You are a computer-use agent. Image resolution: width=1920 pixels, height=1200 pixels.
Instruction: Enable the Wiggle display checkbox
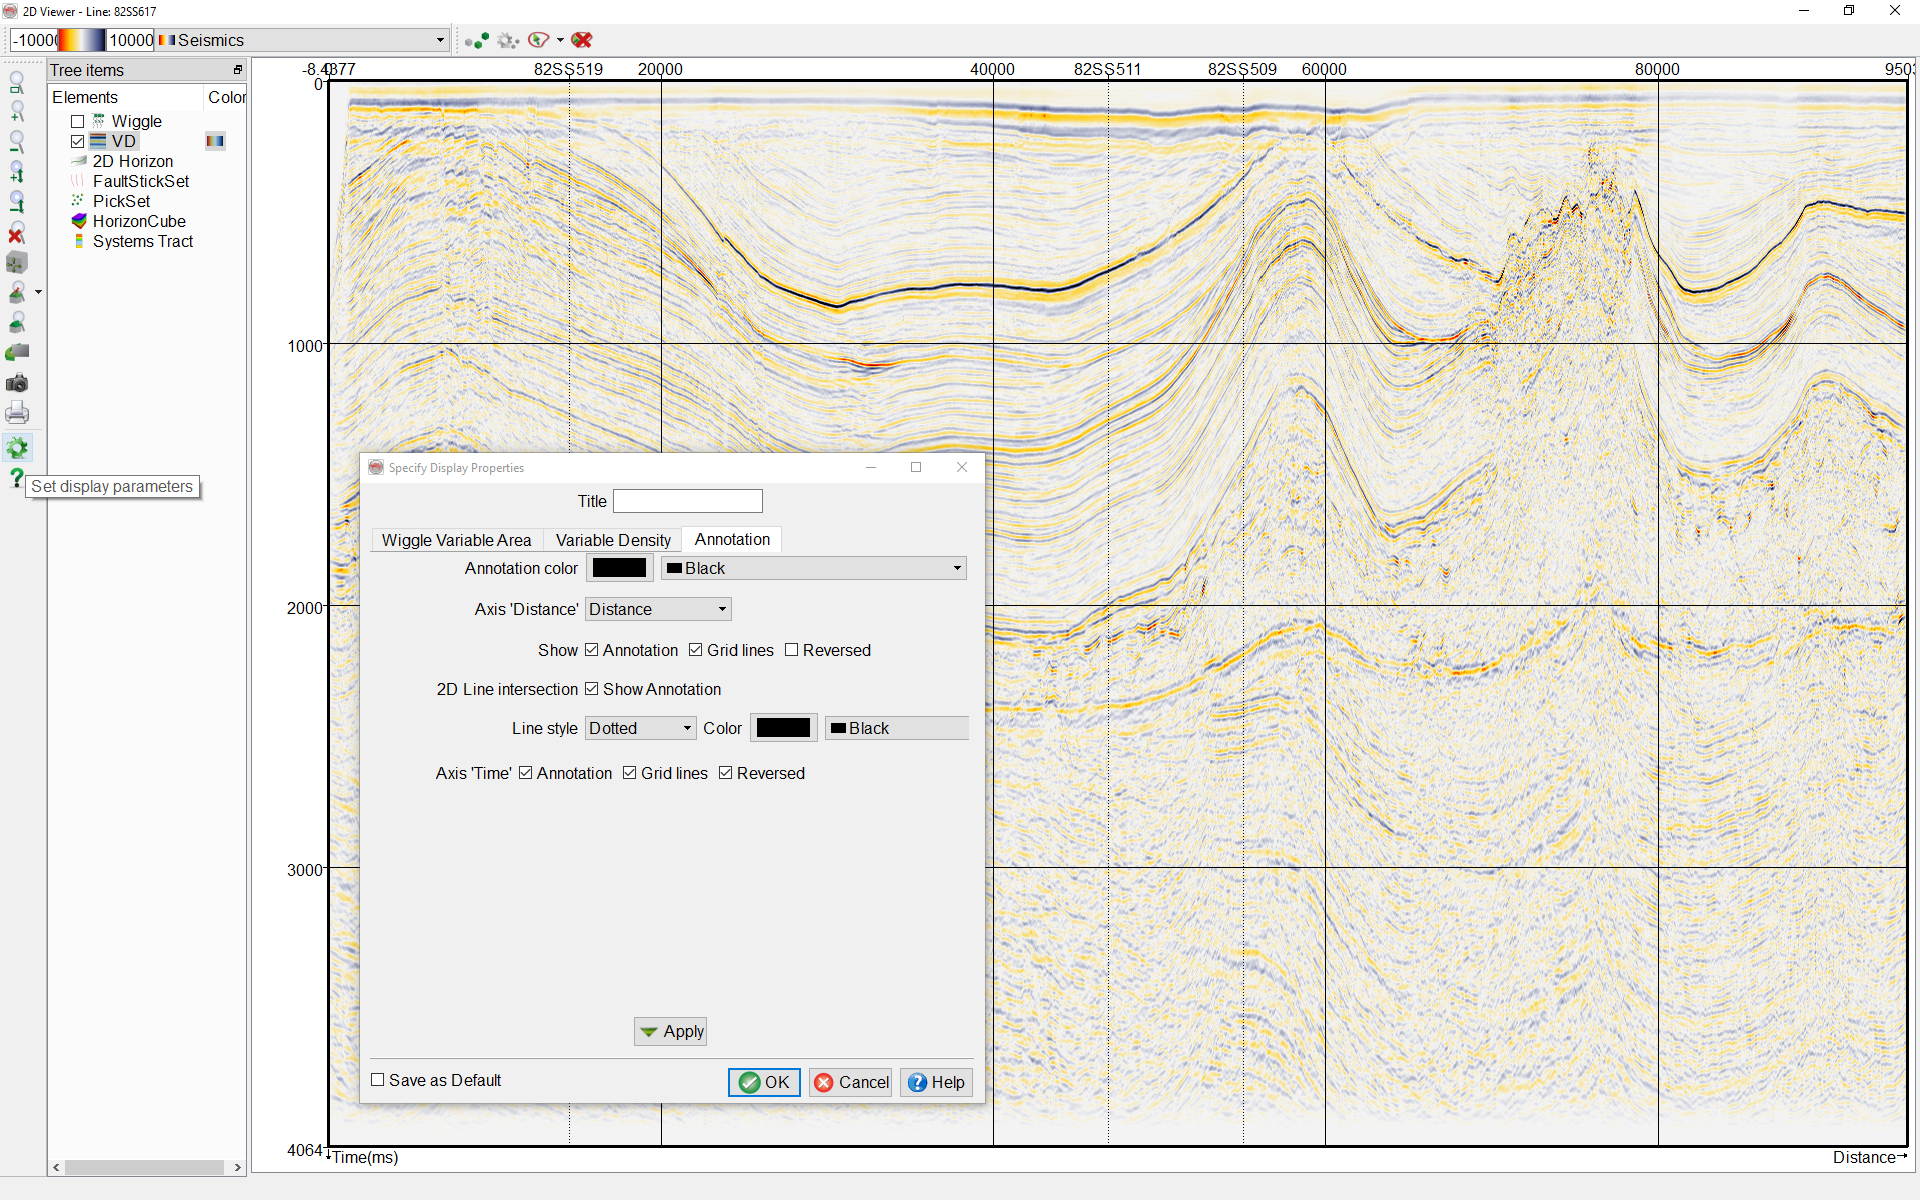pyautogui.click(x=77, y=121)
